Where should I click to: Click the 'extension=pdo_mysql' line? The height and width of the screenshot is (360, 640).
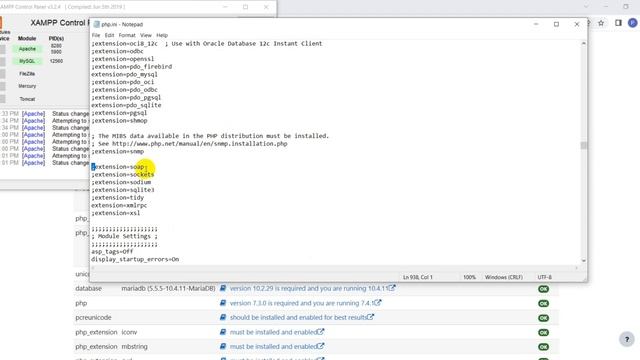click(x=124, y=74)
